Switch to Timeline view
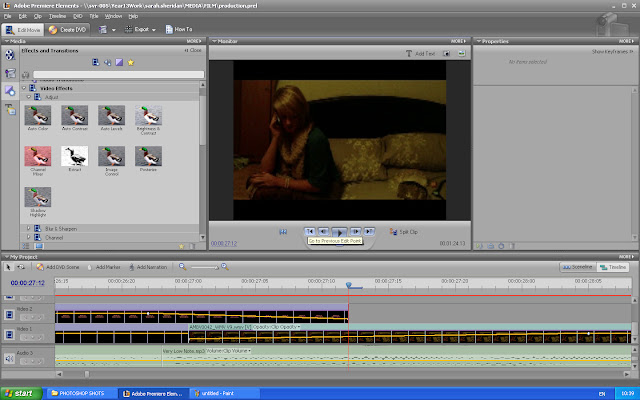Screen dimensions: 640x400 point(613,267)
